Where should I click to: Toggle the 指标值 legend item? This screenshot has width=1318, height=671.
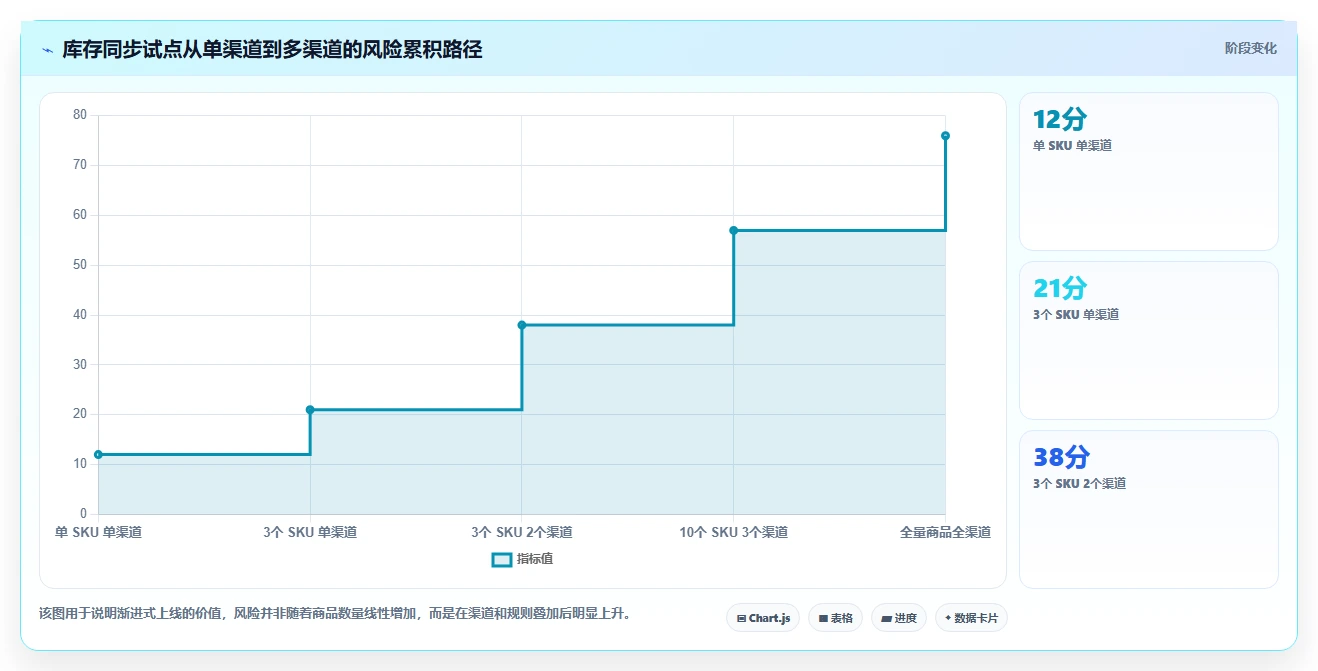tap(523, 559)
